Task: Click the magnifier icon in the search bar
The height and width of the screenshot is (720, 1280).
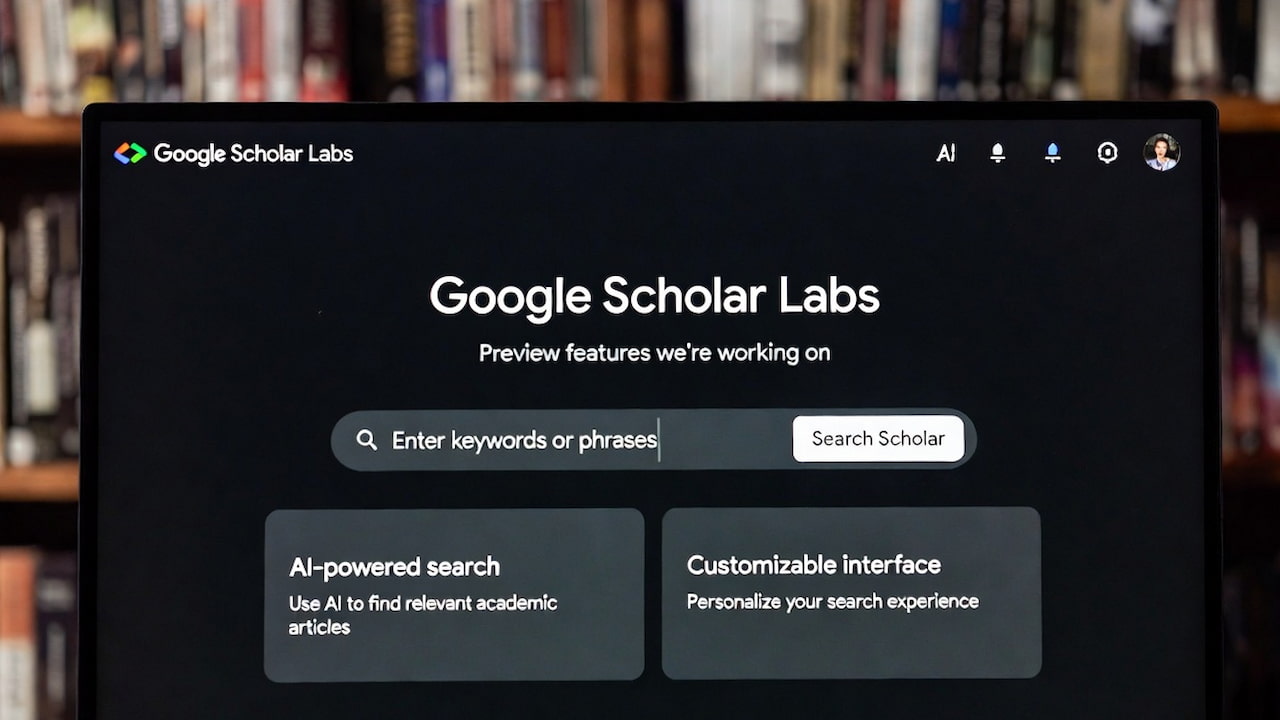Action: click(x=367, y=439)
